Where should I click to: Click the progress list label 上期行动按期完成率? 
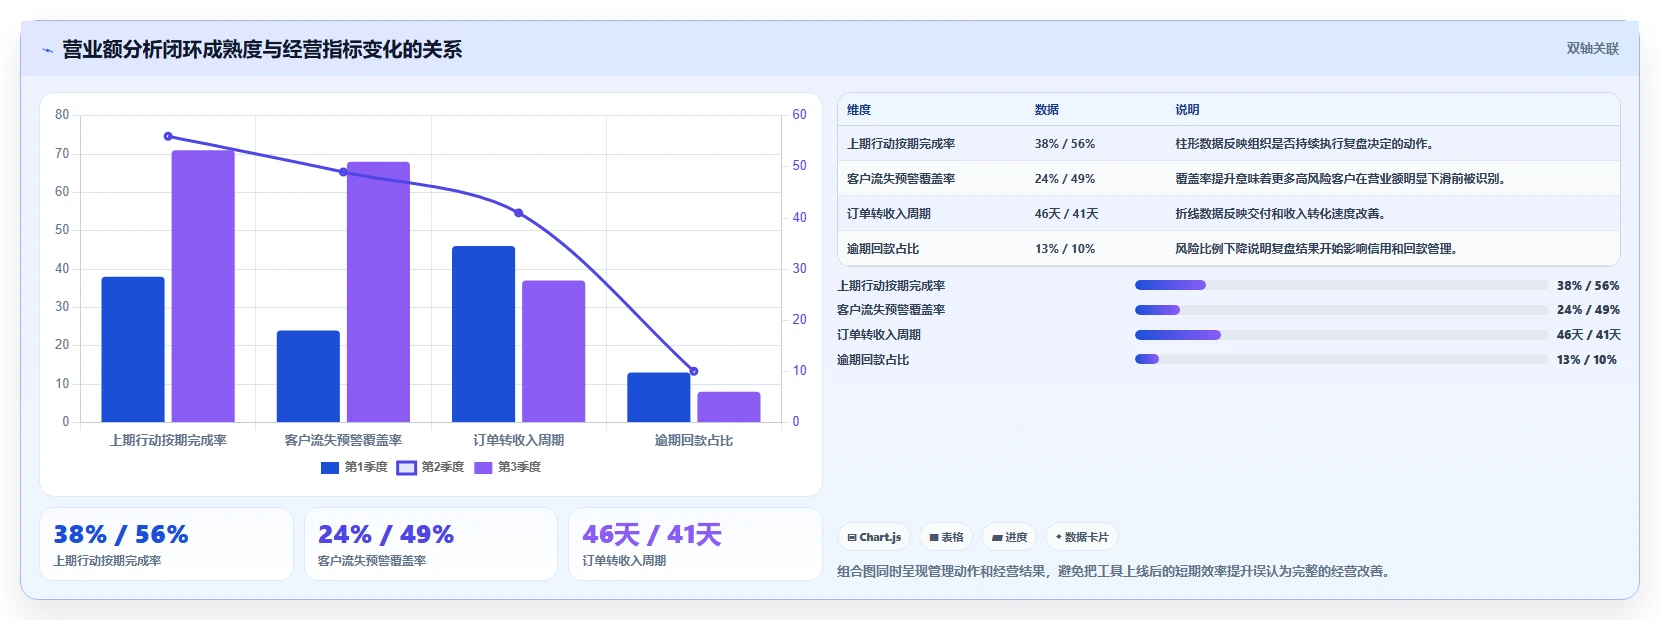click(x=891, y=286)
